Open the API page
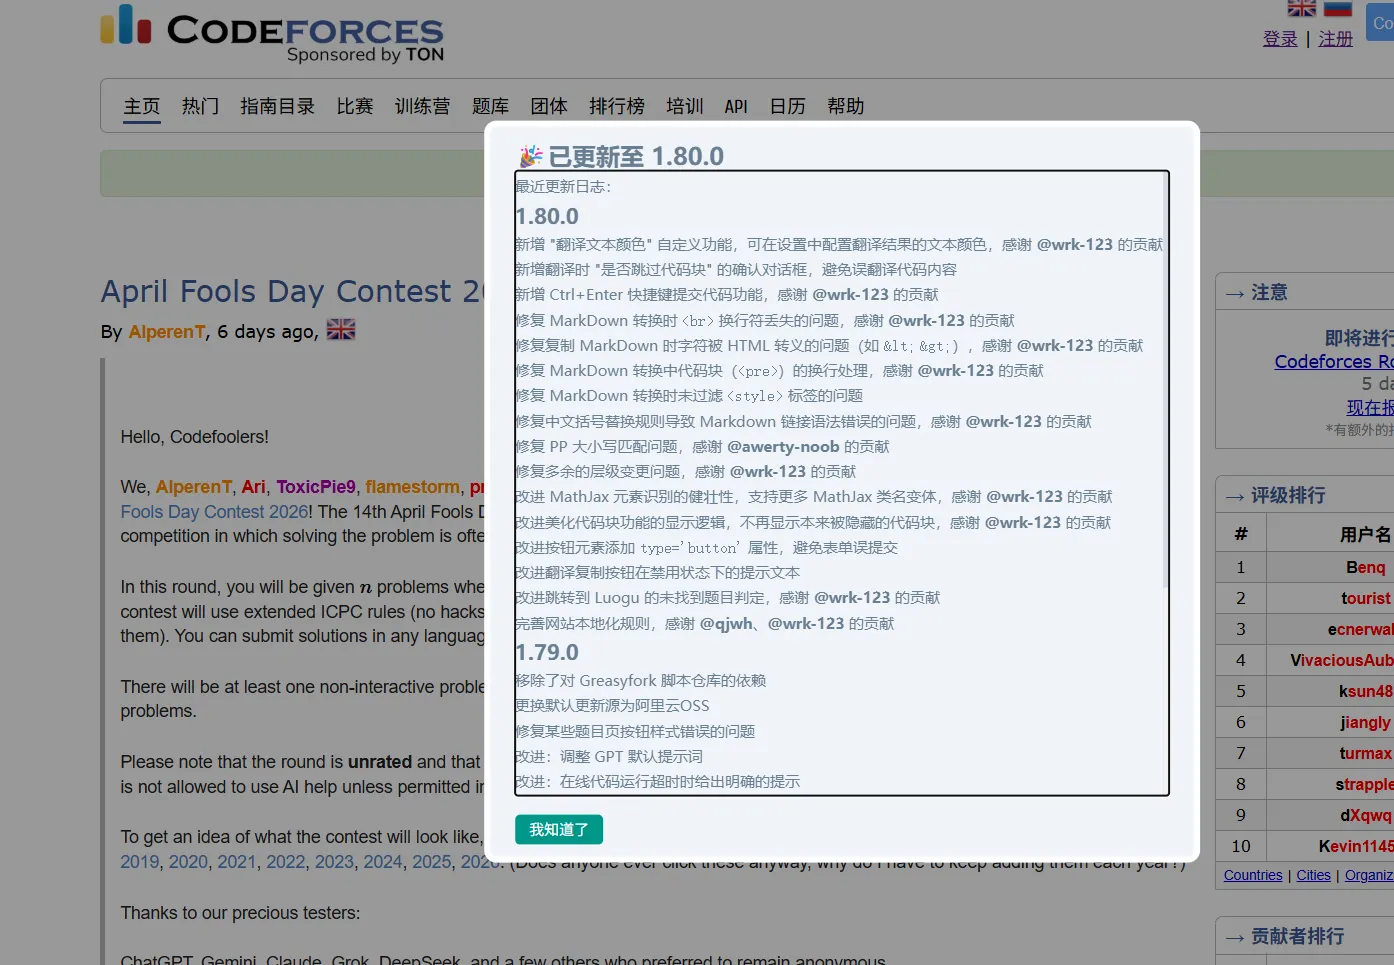Image resolution: width=1394 pixels, height=965 pixels. coord(736,105)
